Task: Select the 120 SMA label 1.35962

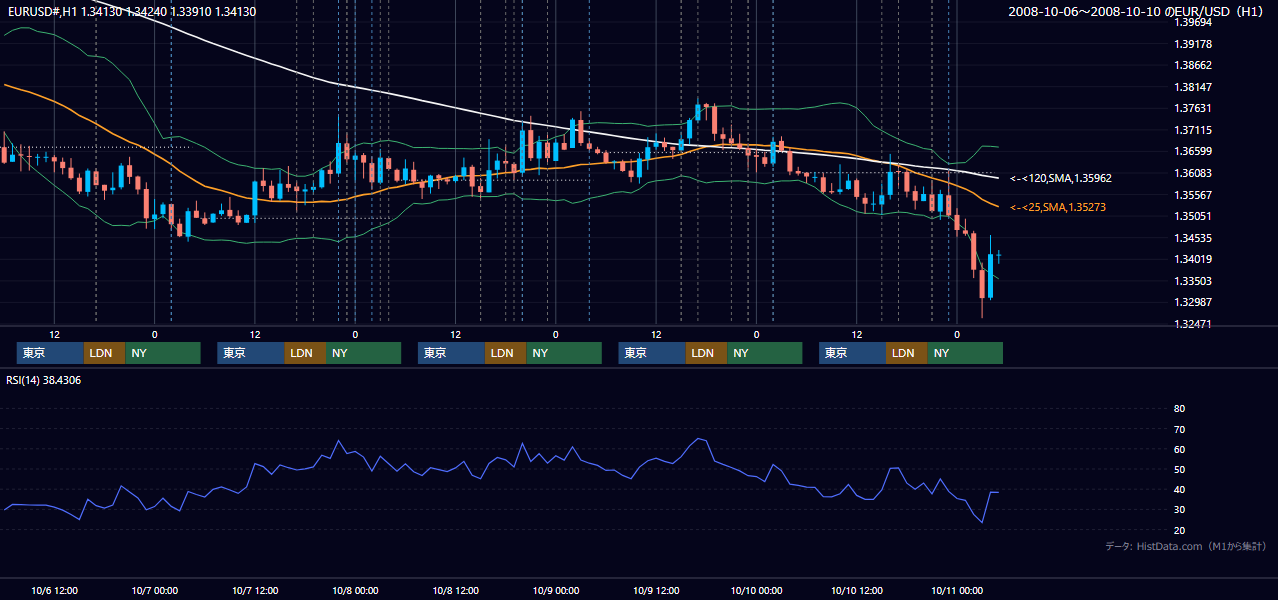Action: pos(1060,178)
